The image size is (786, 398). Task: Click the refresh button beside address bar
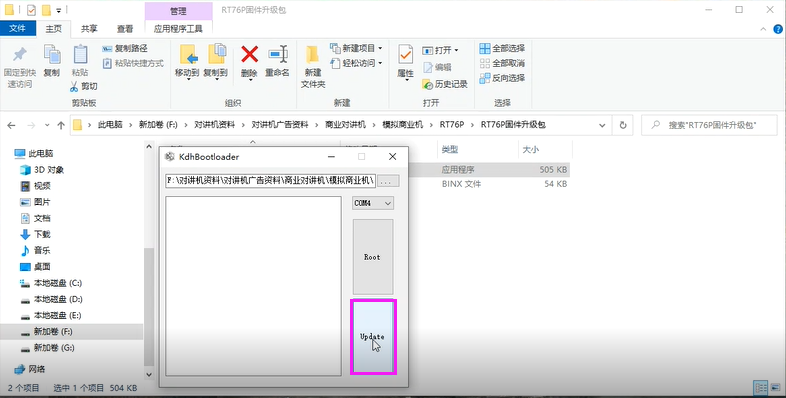(x=623, y=125)
